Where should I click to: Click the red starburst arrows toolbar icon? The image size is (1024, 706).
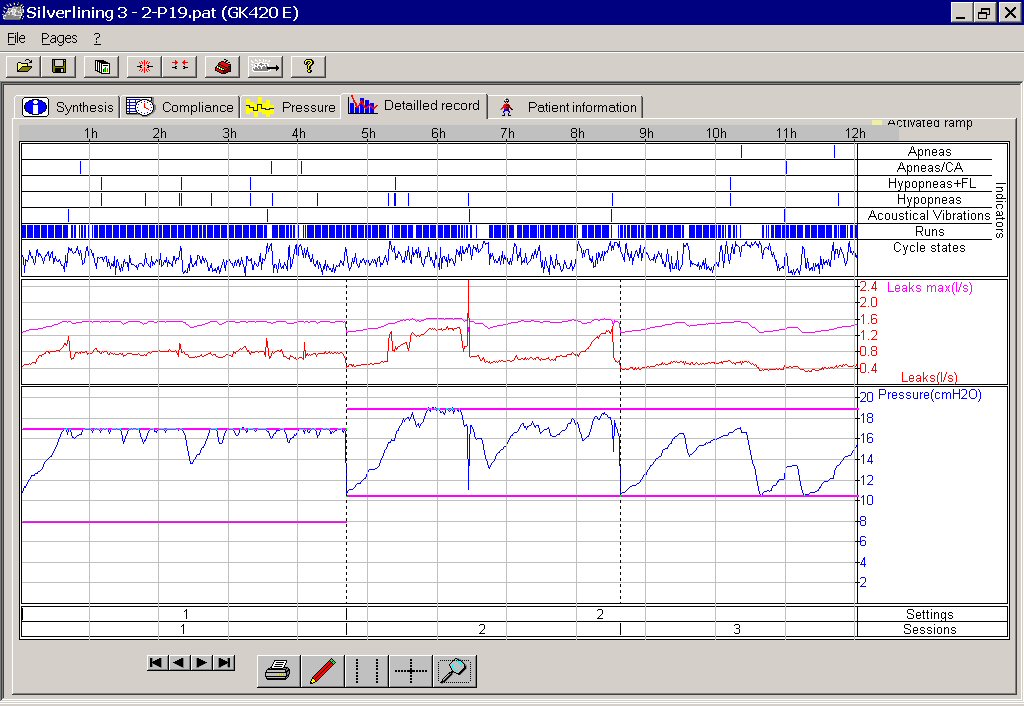(144, 66)
